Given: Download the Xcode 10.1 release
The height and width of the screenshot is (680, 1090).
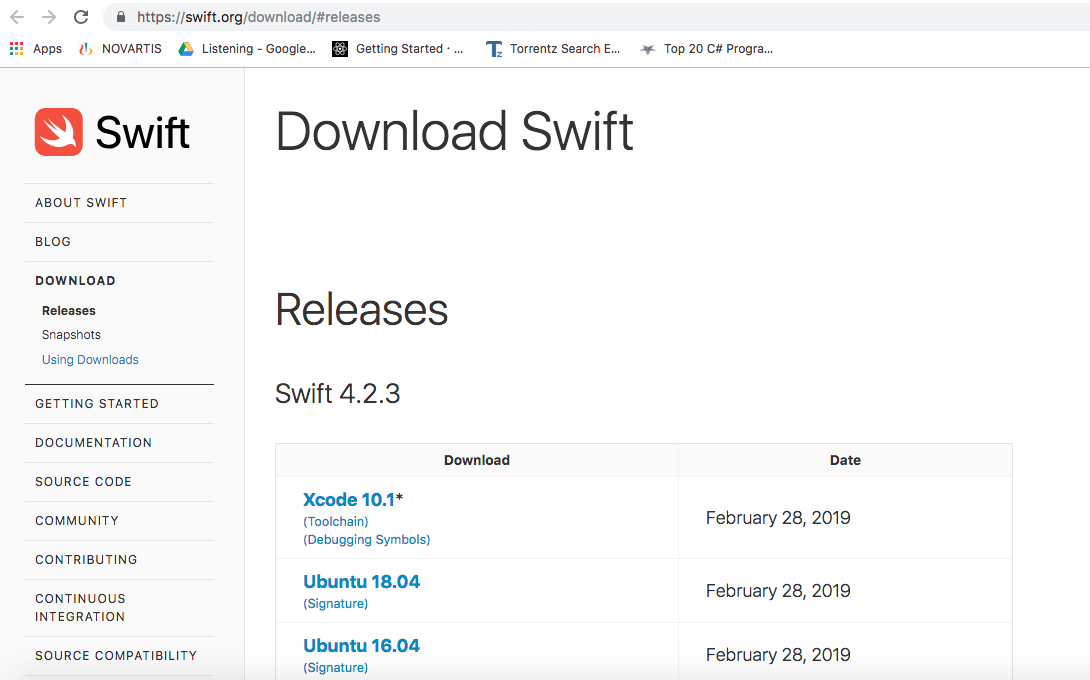Looking at the screenshot, I should pos(349,500).
